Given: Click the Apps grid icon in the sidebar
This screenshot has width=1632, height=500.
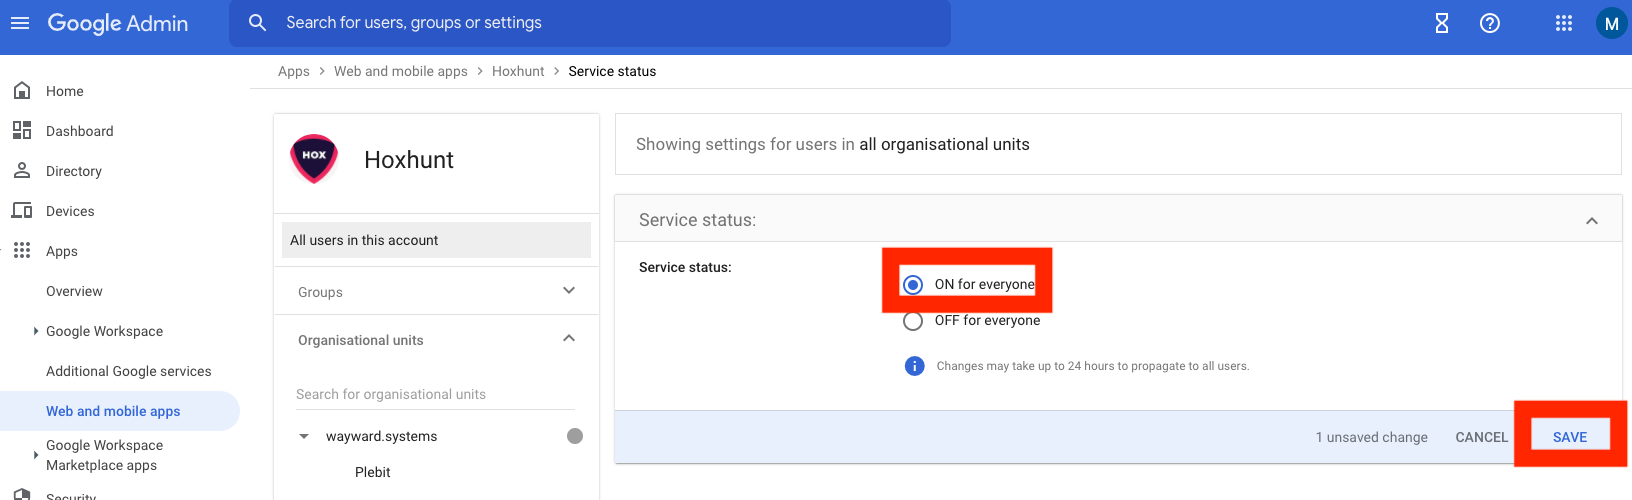Looking at the screenshot, I should (x=22, y=251).
